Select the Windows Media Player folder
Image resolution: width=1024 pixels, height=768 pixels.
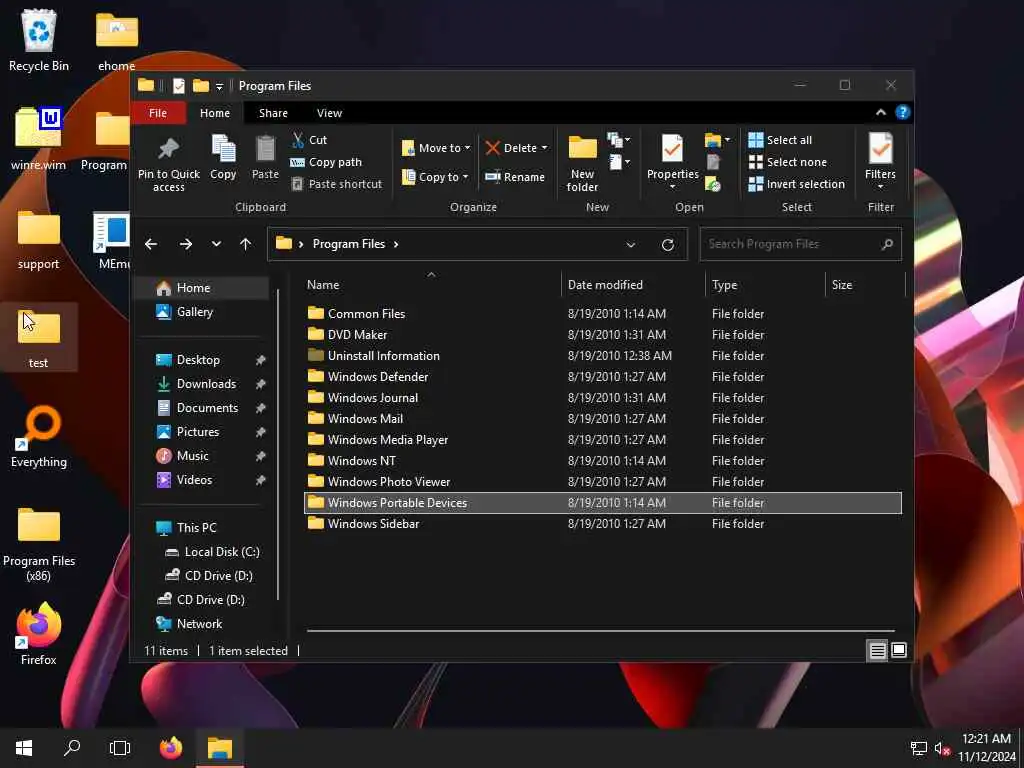[x=603, y=440]
